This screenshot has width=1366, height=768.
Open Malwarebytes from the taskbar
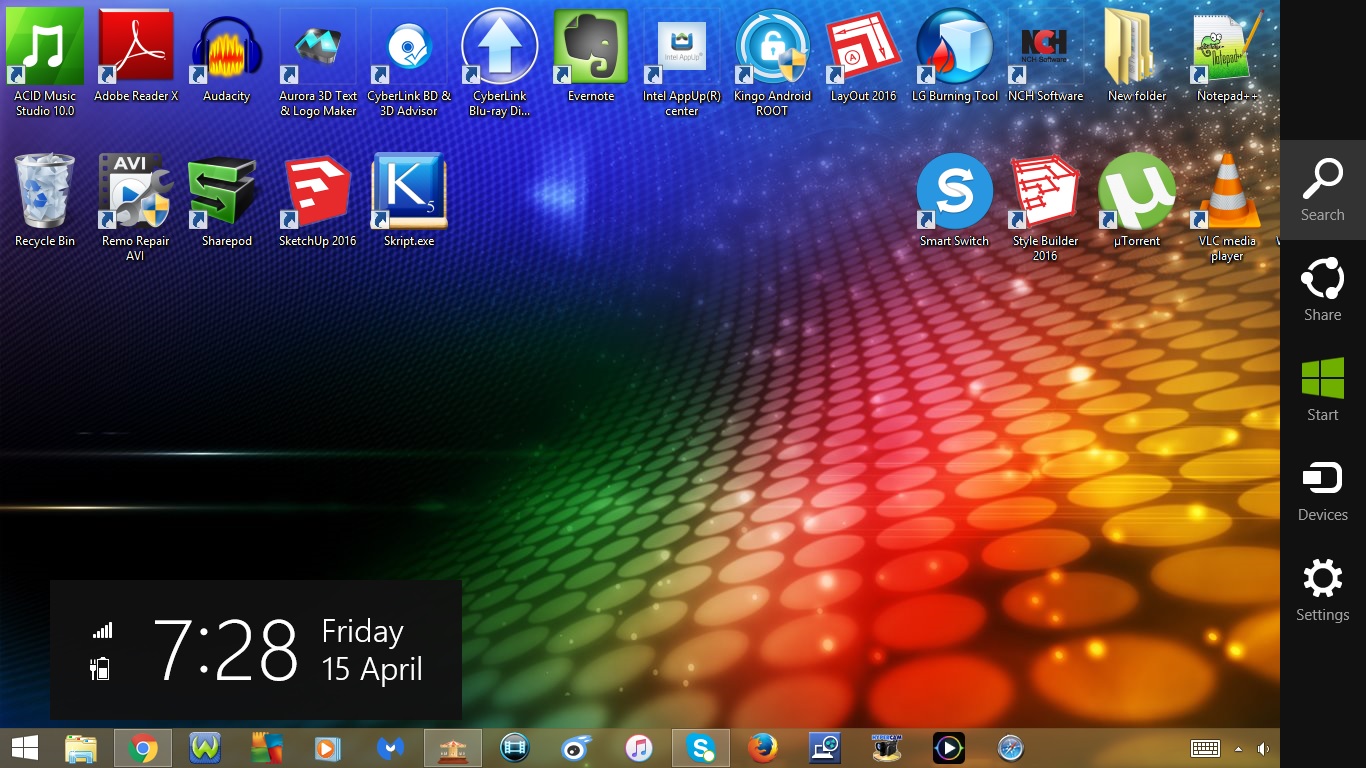pyautogui.click(x=391, y=748)
